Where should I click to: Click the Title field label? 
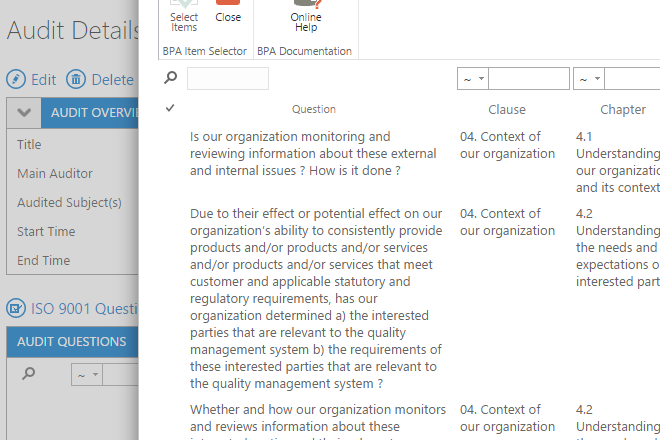pos(29,144)
